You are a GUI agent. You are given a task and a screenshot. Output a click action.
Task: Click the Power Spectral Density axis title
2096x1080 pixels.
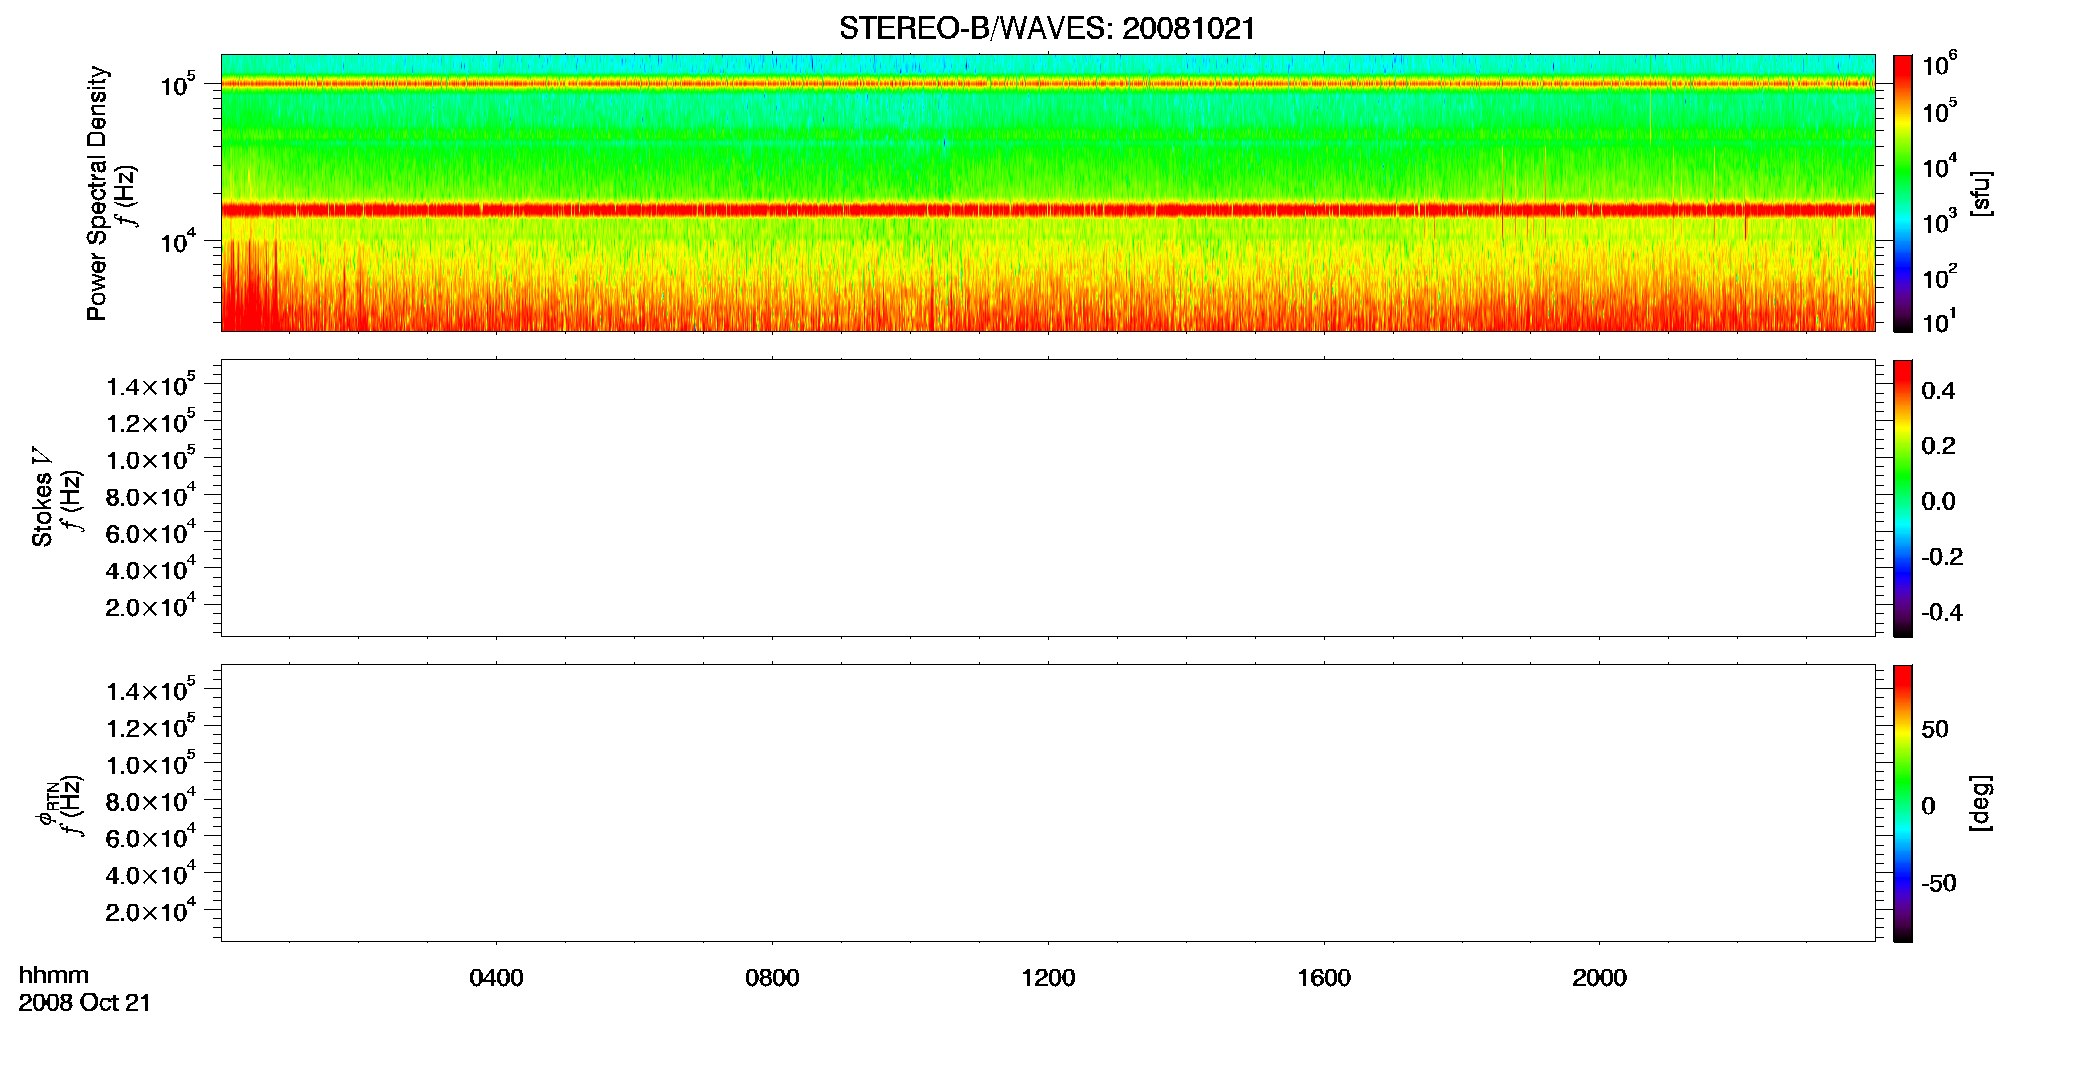tap(98, 193)
